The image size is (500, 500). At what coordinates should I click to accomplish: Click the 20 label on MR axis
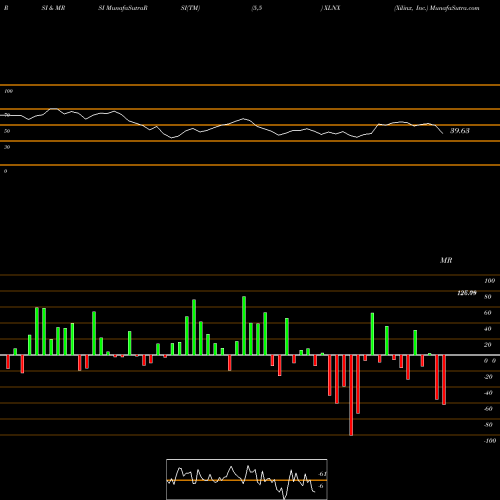point(488,345)
